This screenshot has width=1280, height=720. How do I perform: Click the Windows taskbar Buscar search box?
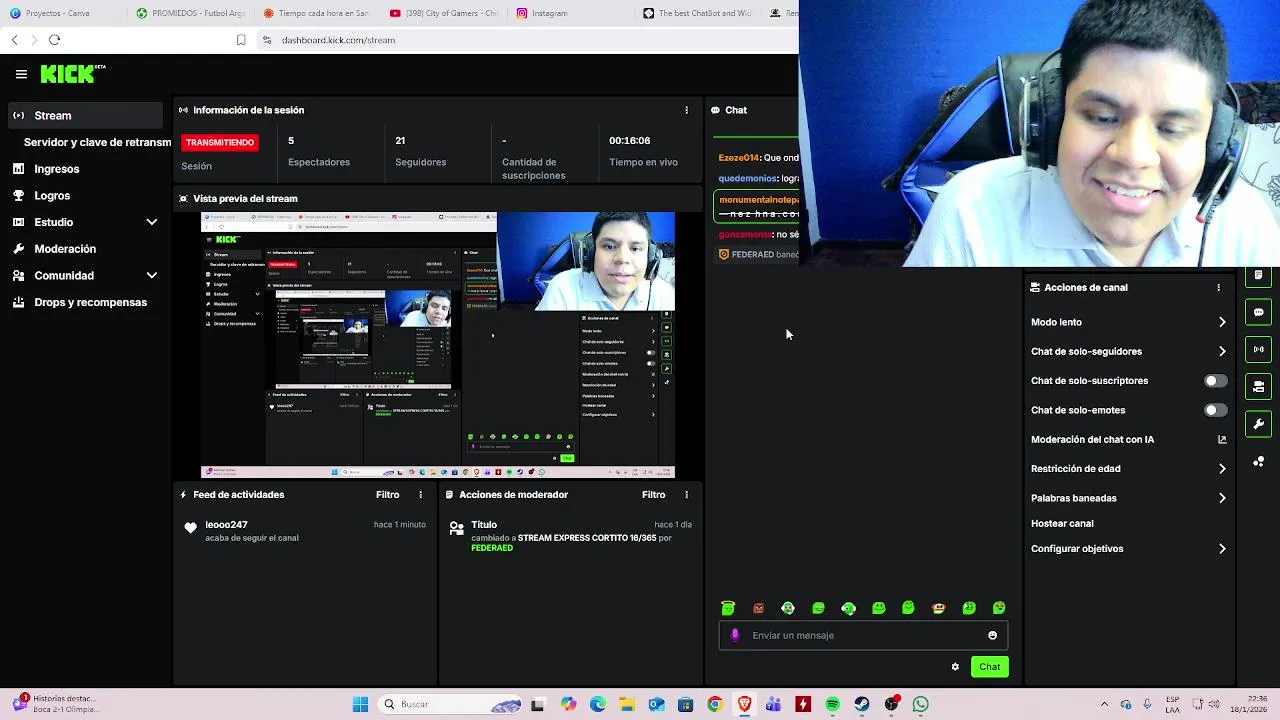click(450, 704)
